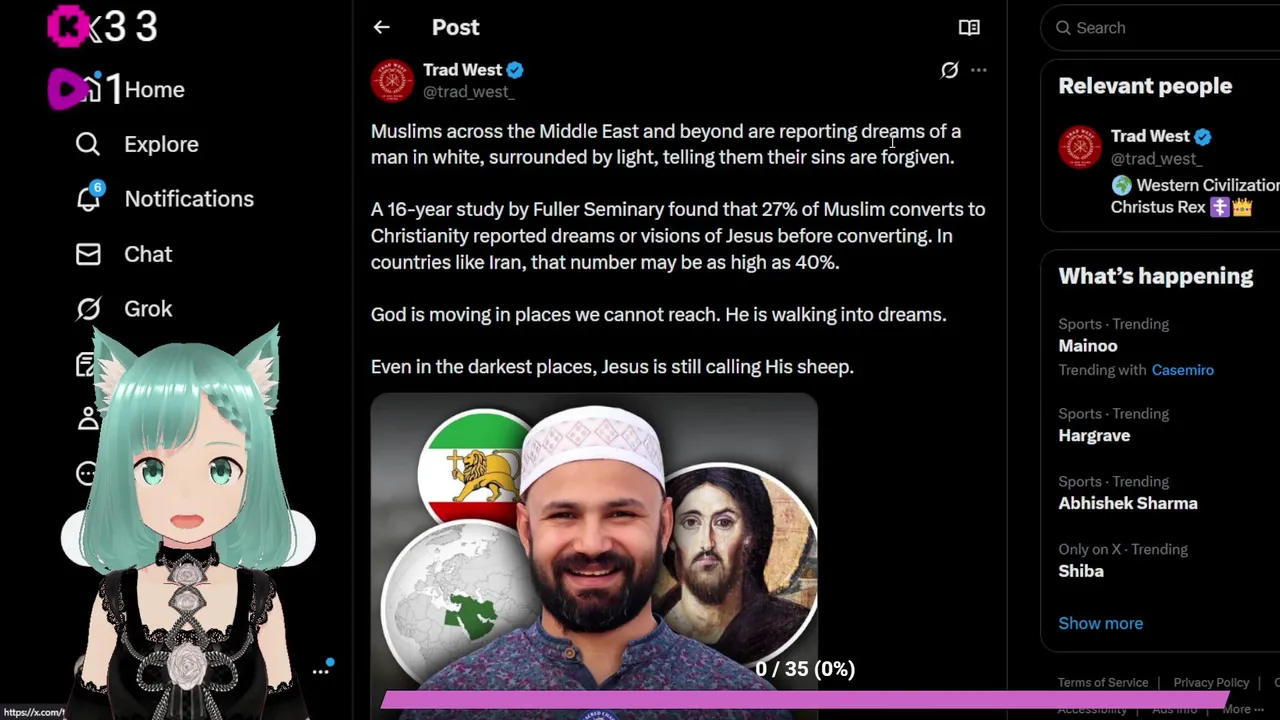Open the Casemiro trending link
The height and width of the screenshot is (720, 1280).
[1182, 370]
